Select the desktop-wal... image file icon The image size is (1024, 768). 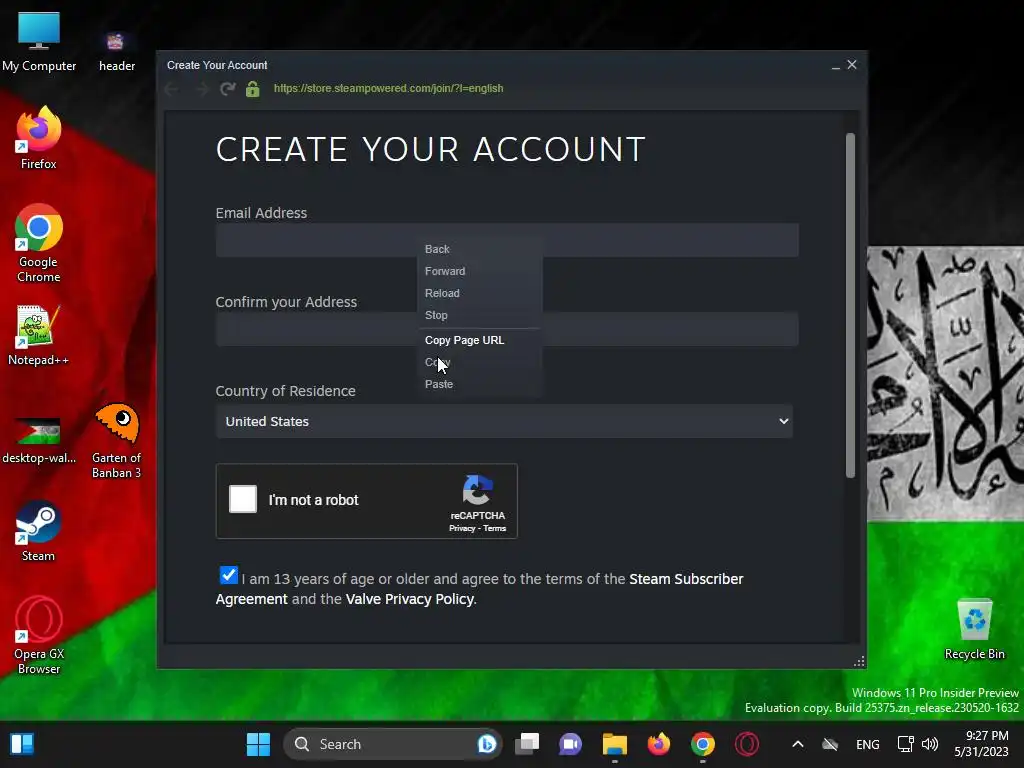click(x=39, y=440)
